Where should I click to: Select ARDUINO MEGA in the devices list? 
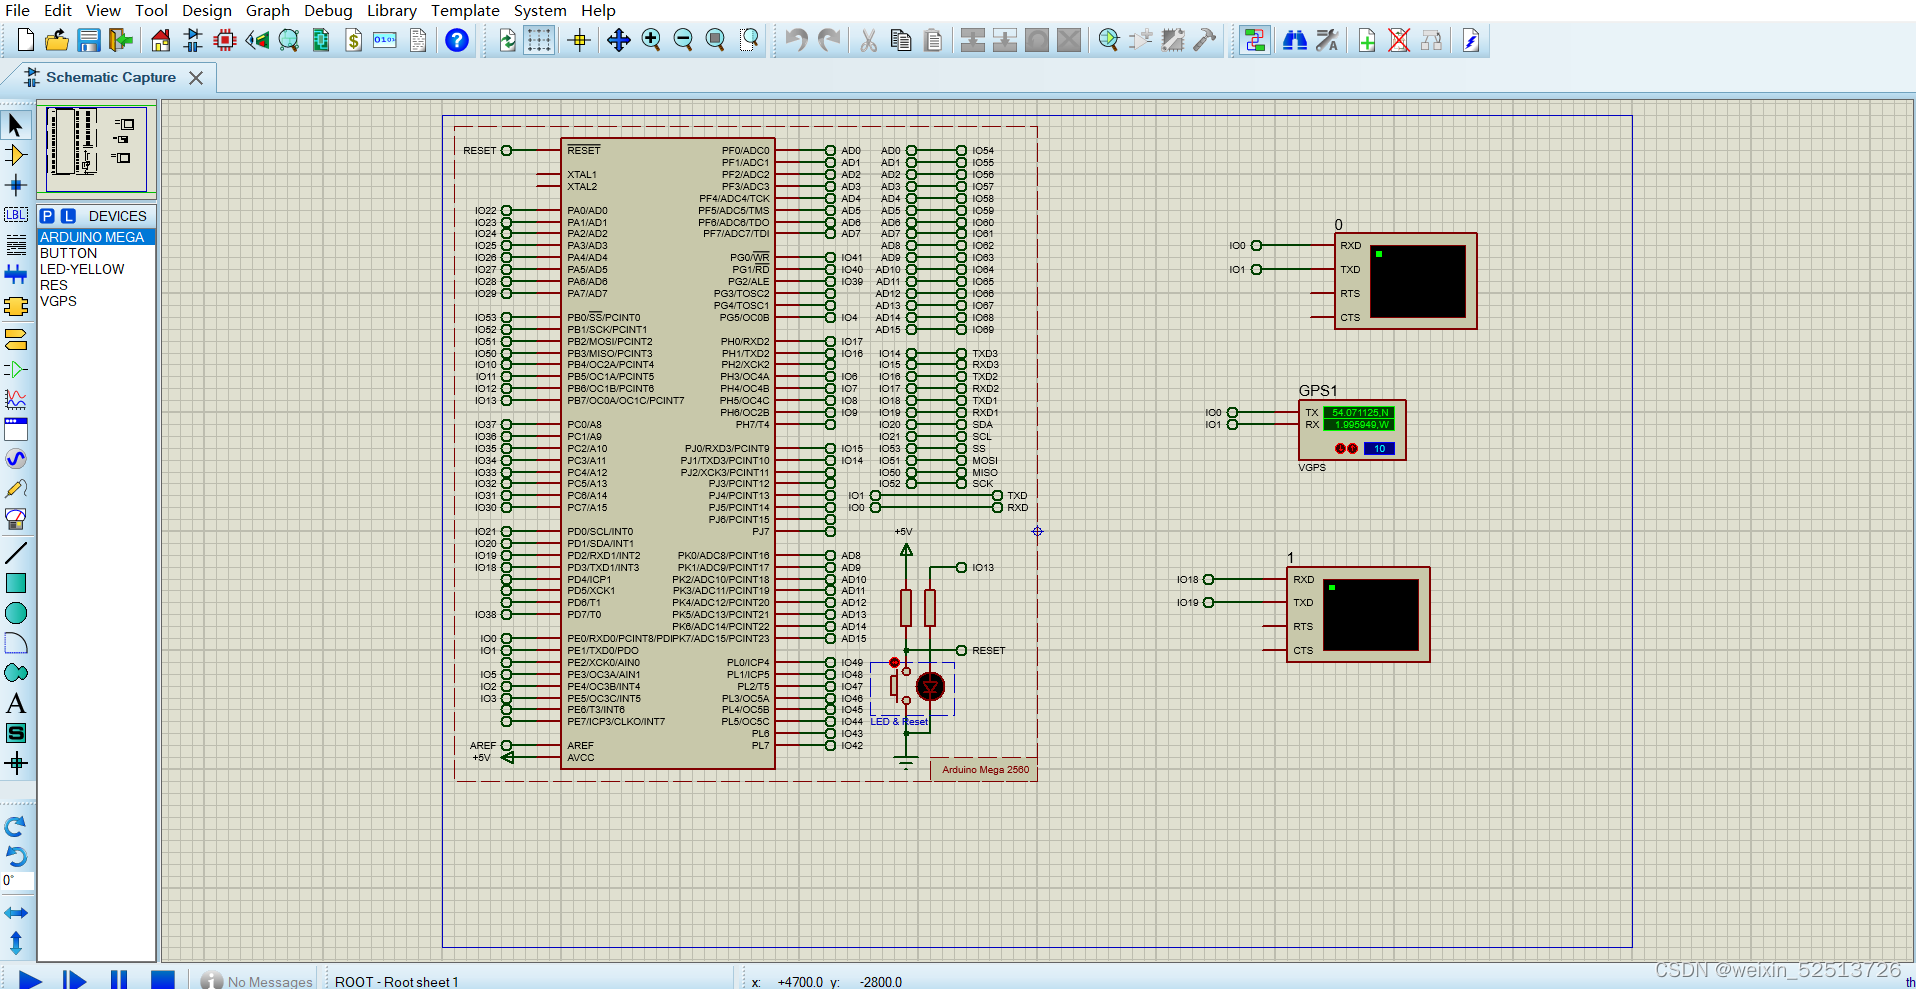pos(97,237)
